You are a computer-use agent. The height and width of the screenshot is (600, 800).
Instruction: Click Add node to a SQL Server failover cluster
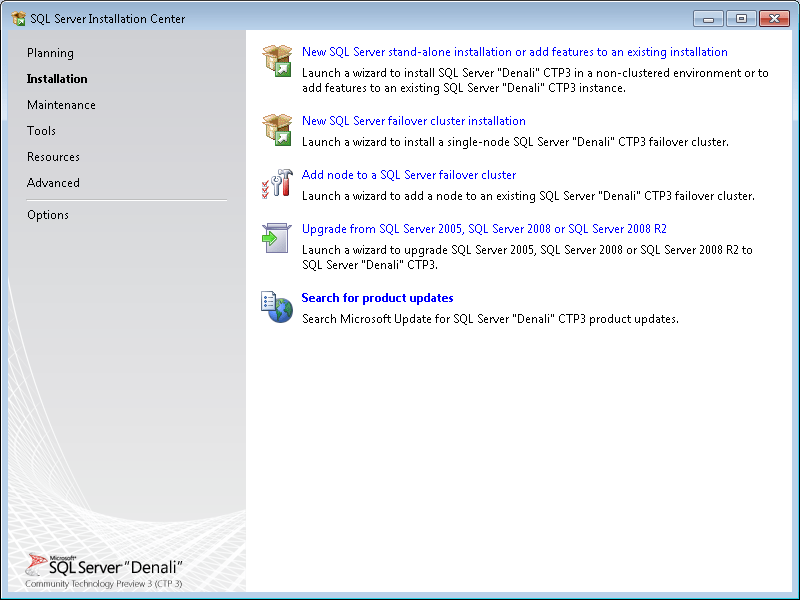pyautogui.click(x=409, y=175)
